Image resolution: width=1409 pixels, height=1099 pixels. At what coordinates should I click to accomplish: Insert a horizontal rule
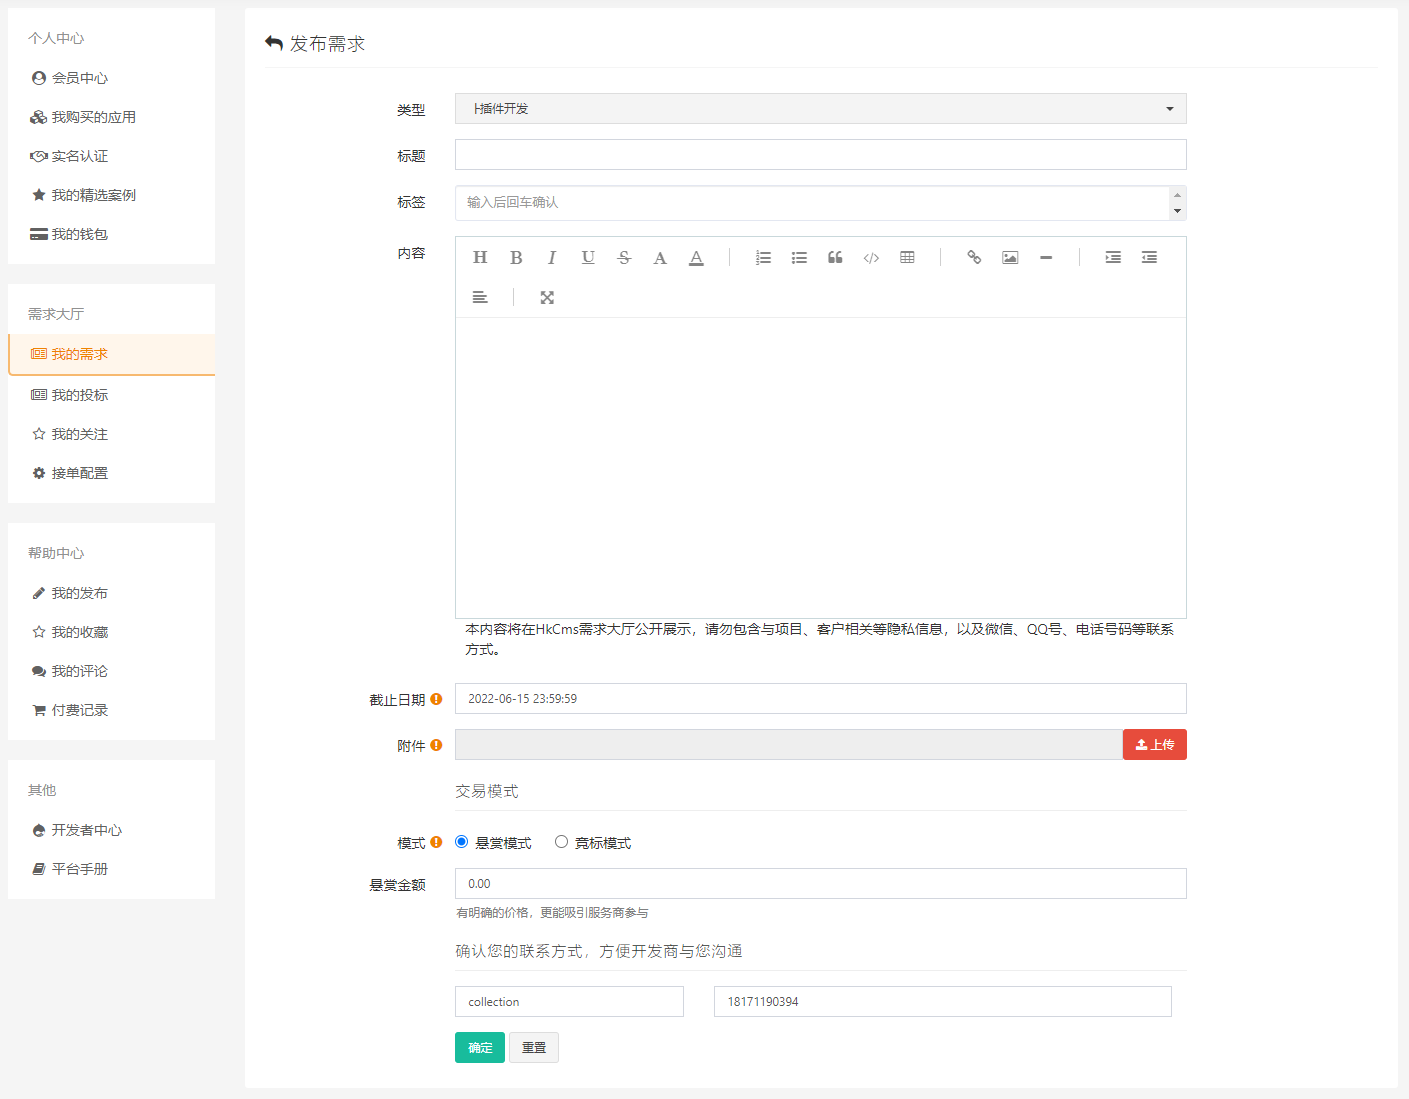(x=1046, y=258)
